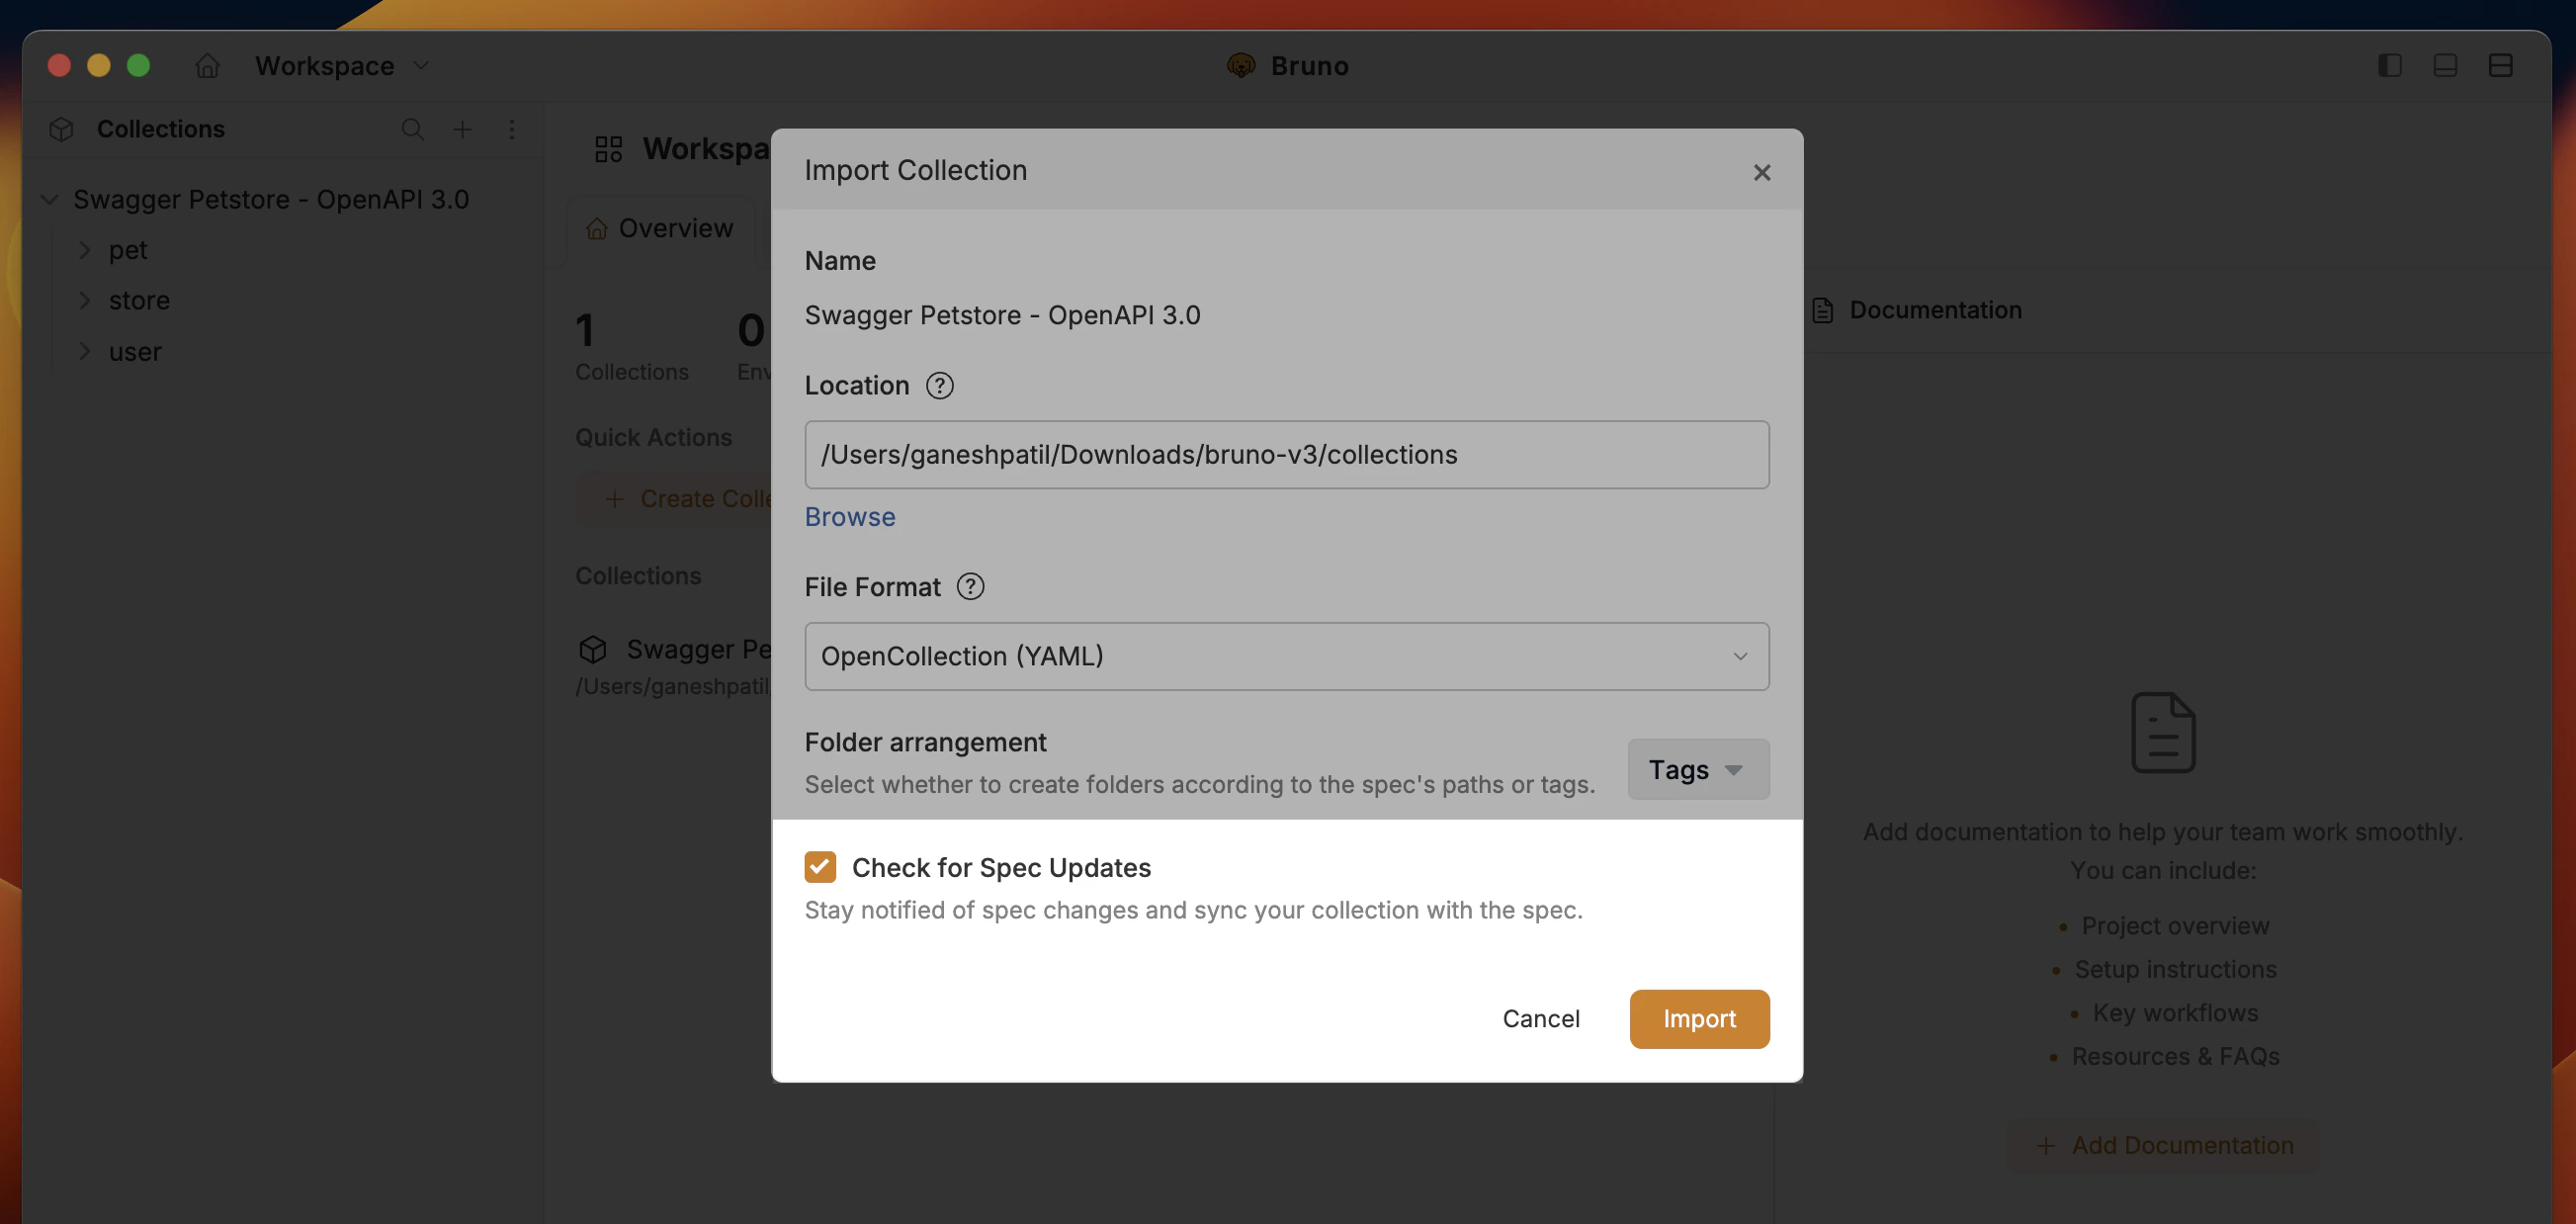Uncheck Check for Spec Updates

point(820,866)
